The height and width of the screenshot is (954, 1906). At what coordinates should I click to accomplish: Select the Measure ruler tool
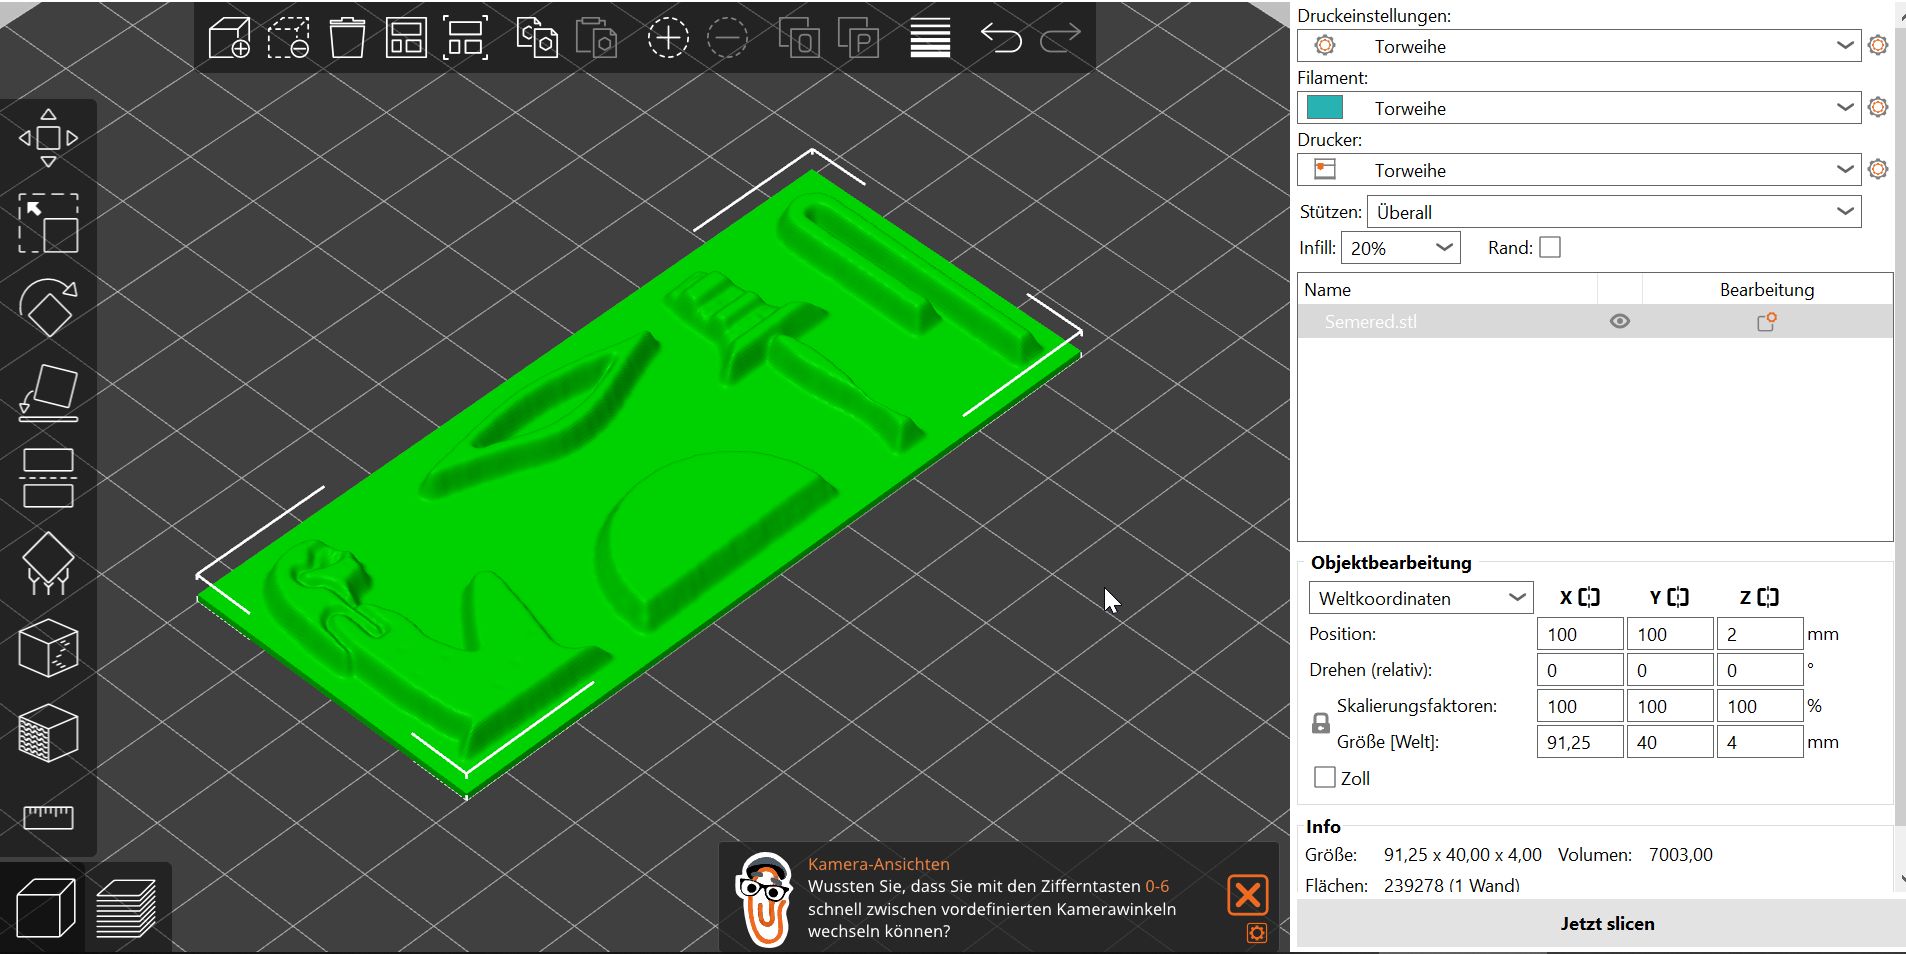pyautogui.click(x=48, y=818)
